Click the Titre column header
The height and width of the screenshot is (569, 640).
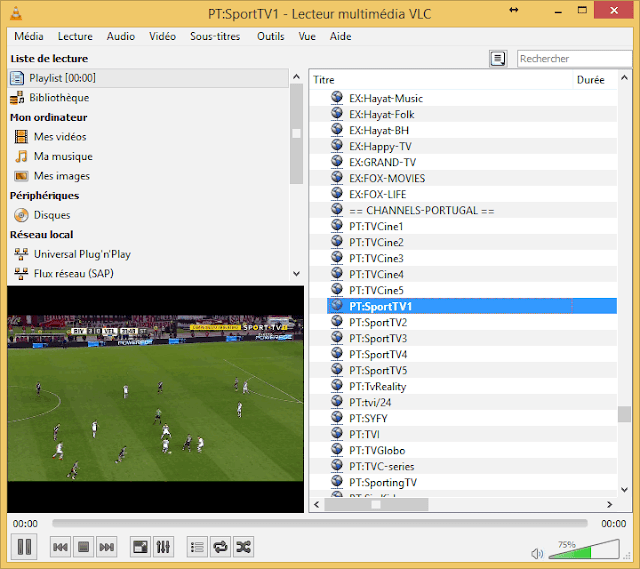coord(441,80)
